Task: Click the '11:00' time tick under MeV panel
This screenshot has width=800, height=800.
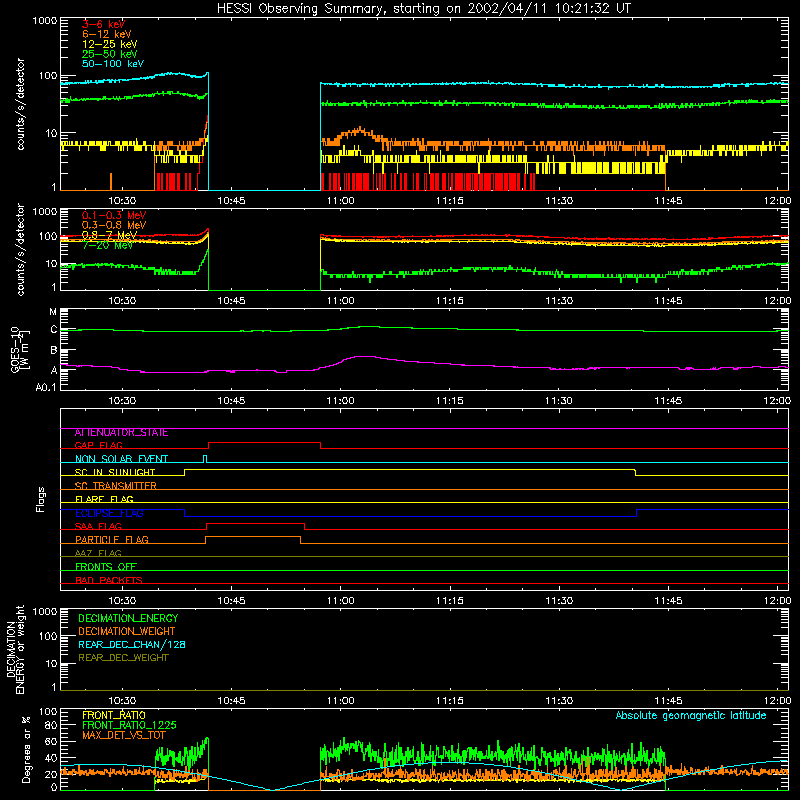Action: (x=340, y=301)
